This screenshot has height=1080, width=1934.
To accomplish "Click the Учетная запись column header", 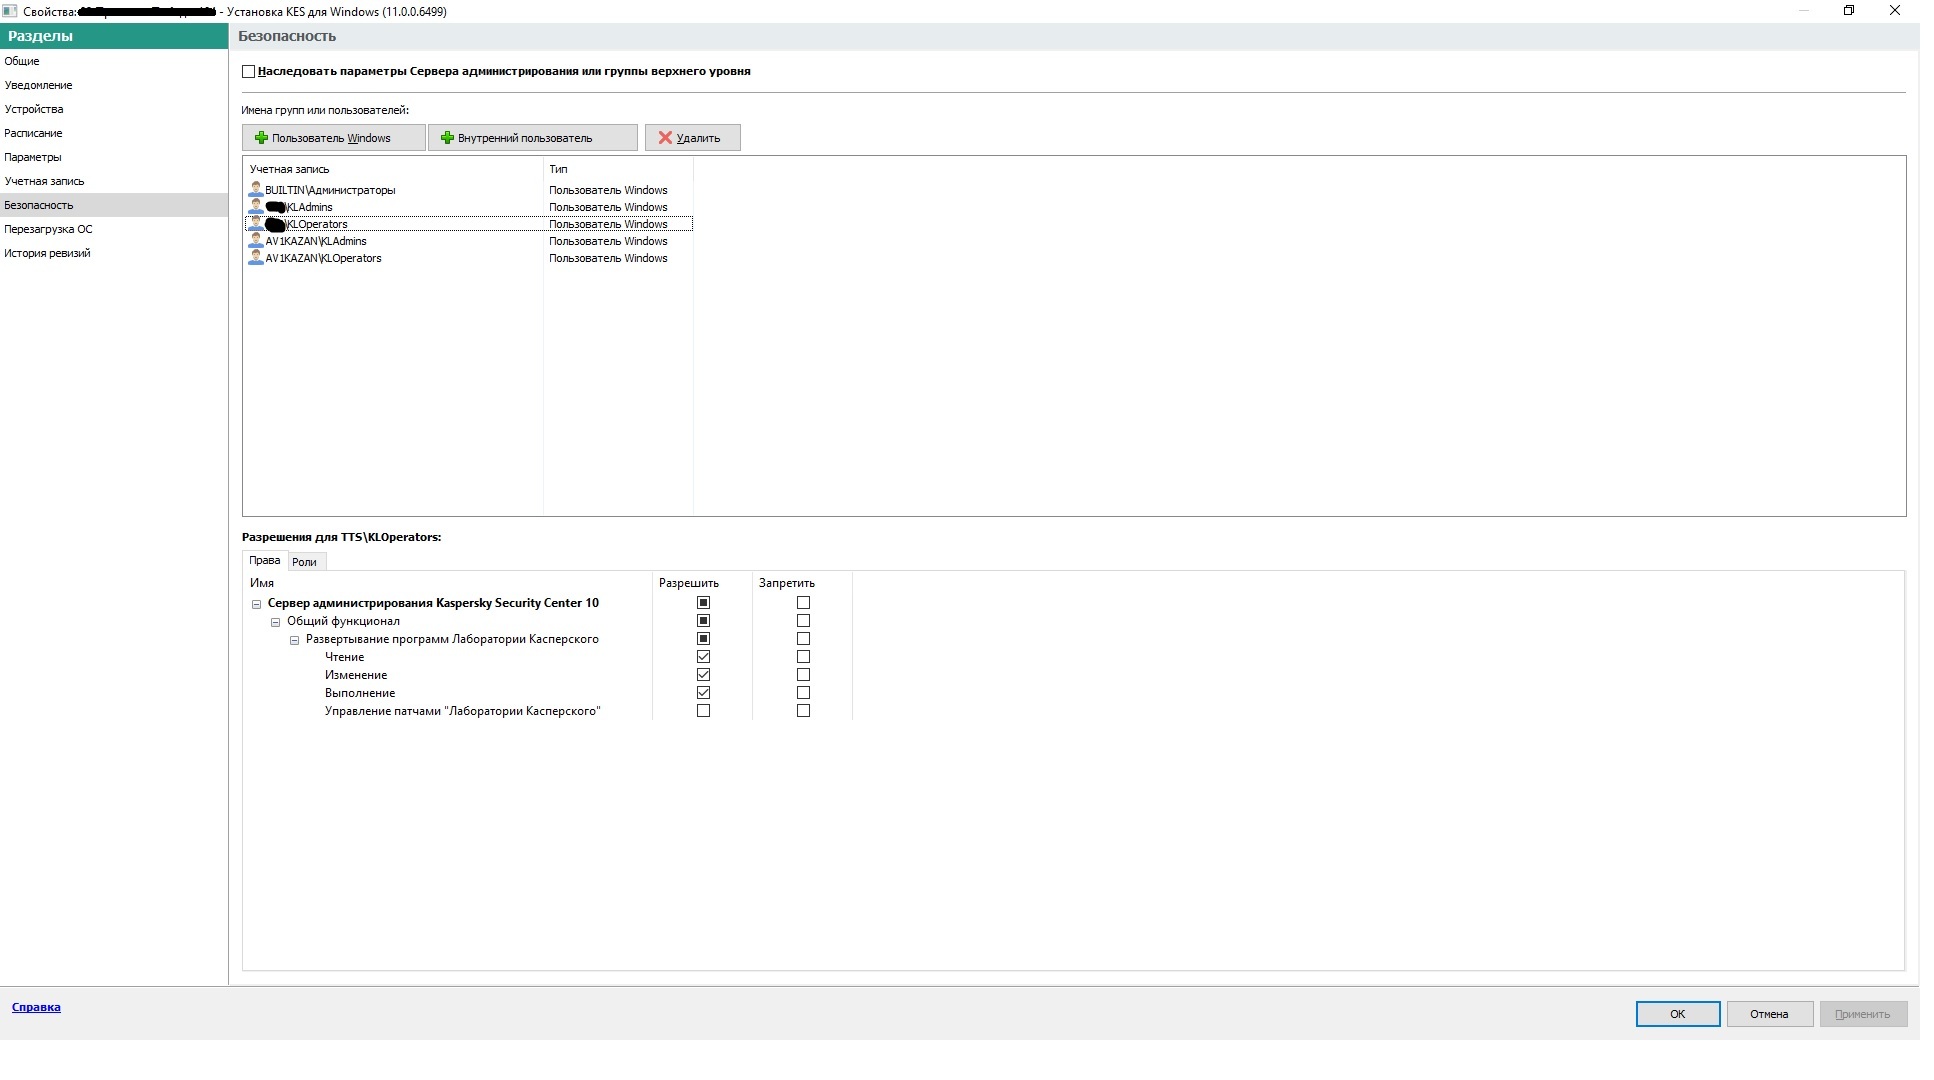I will 290,169.
